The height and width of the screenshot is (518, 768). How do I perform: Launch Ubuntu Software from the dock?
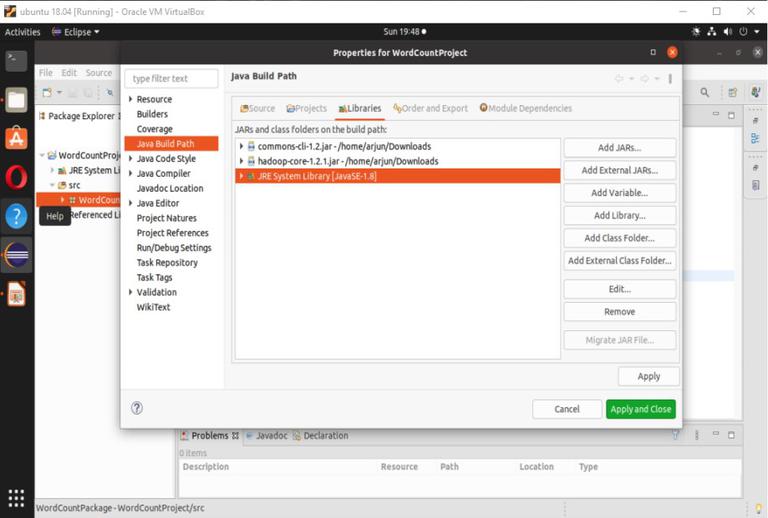coord(16,138)
